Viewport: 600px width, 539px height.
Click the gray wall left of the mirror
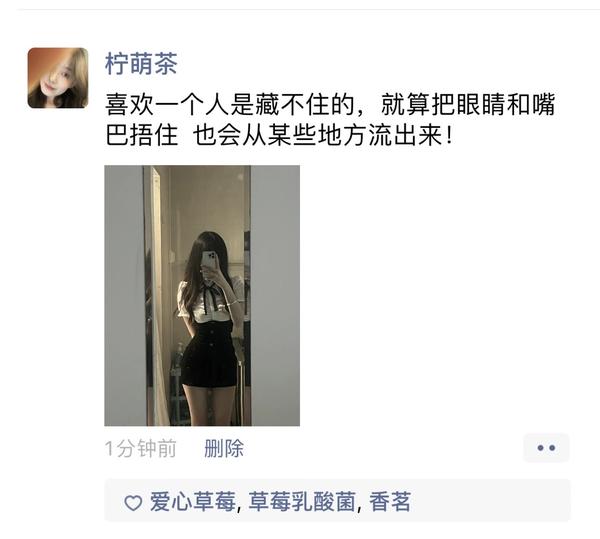tap(124, 296)
